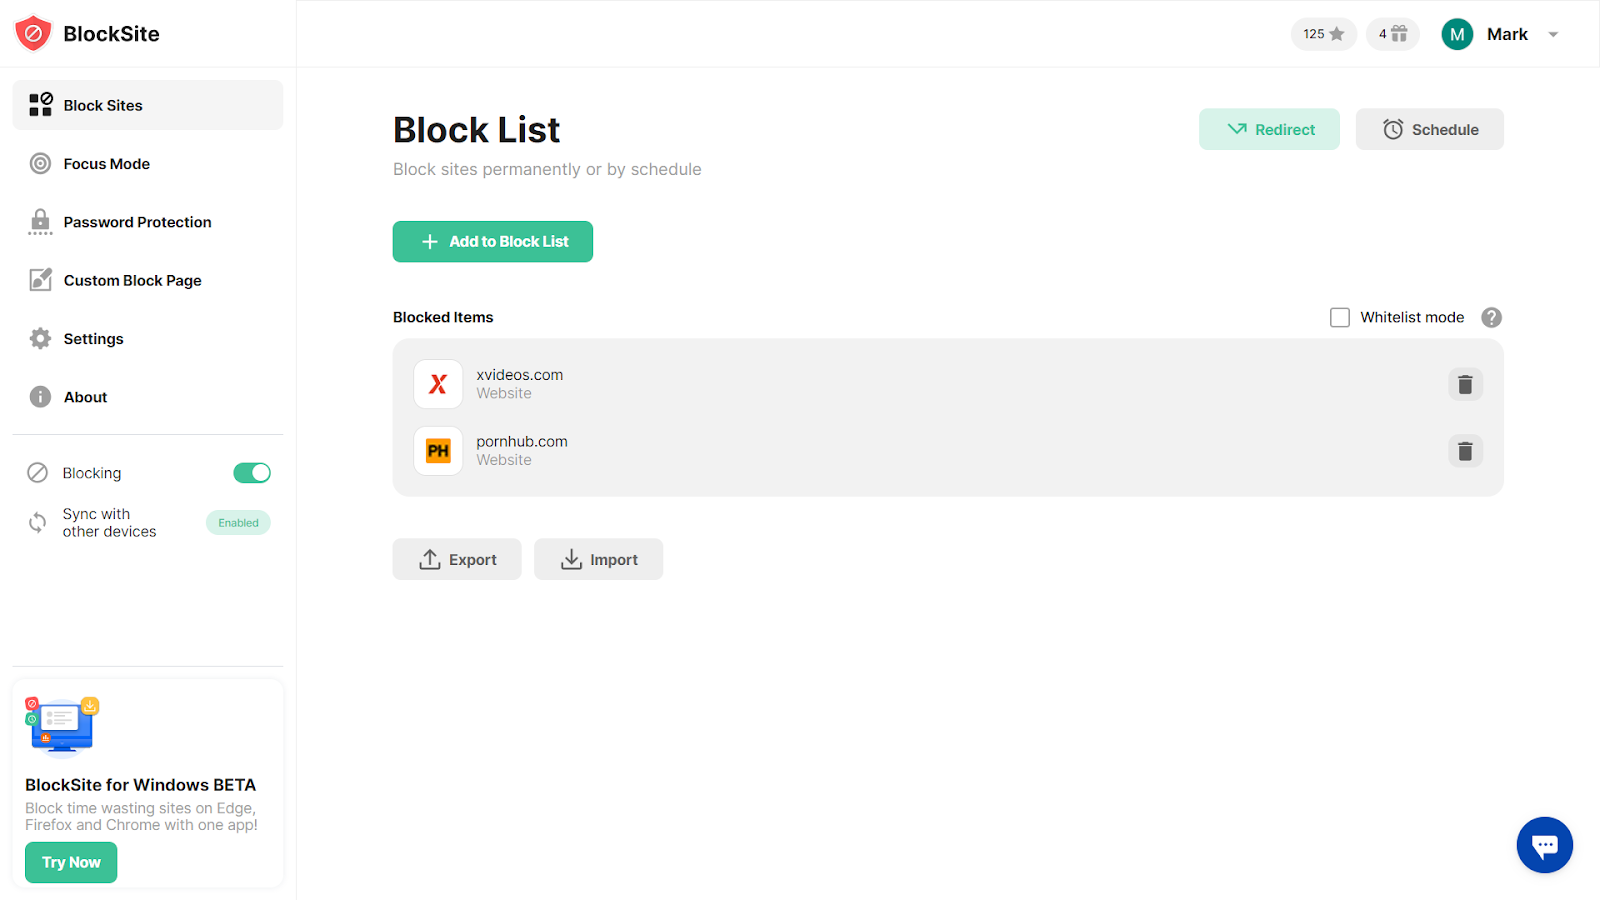1600x900 pixels.
Task: Turn off the Blocking toggle
Action: point(252,473)
